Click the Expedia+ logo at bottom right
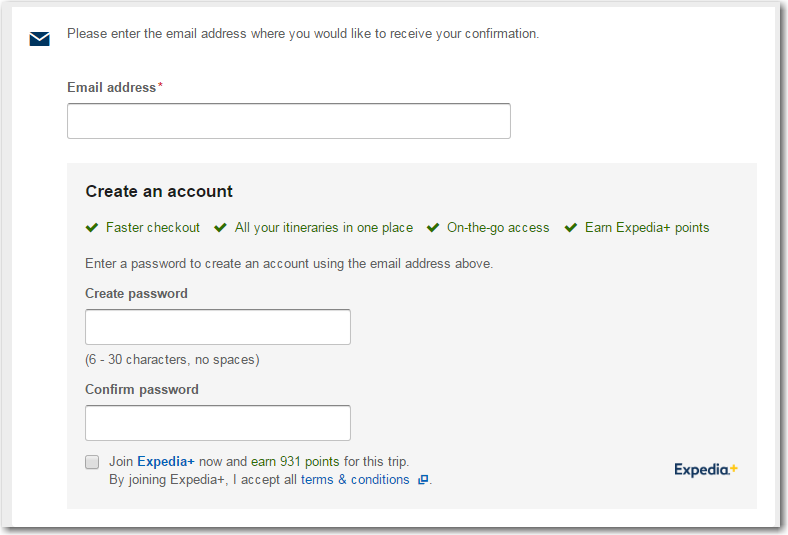This screenshot has height=535, width=788. (706, 470)
